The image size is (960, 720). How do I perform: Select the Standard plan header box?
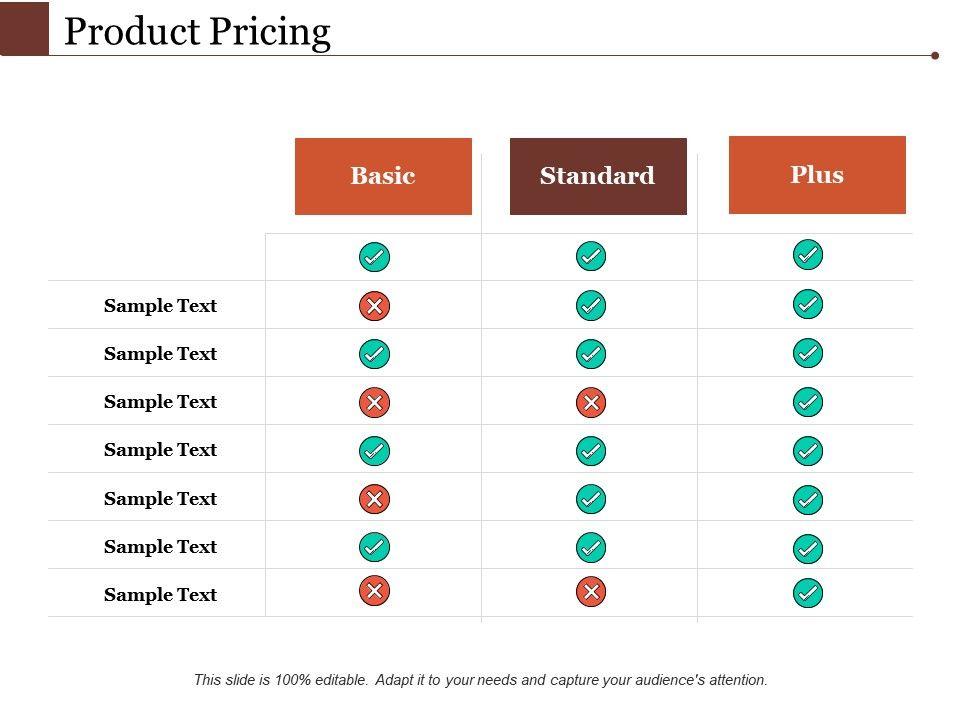pyautogui.click(x=598, y=176)
